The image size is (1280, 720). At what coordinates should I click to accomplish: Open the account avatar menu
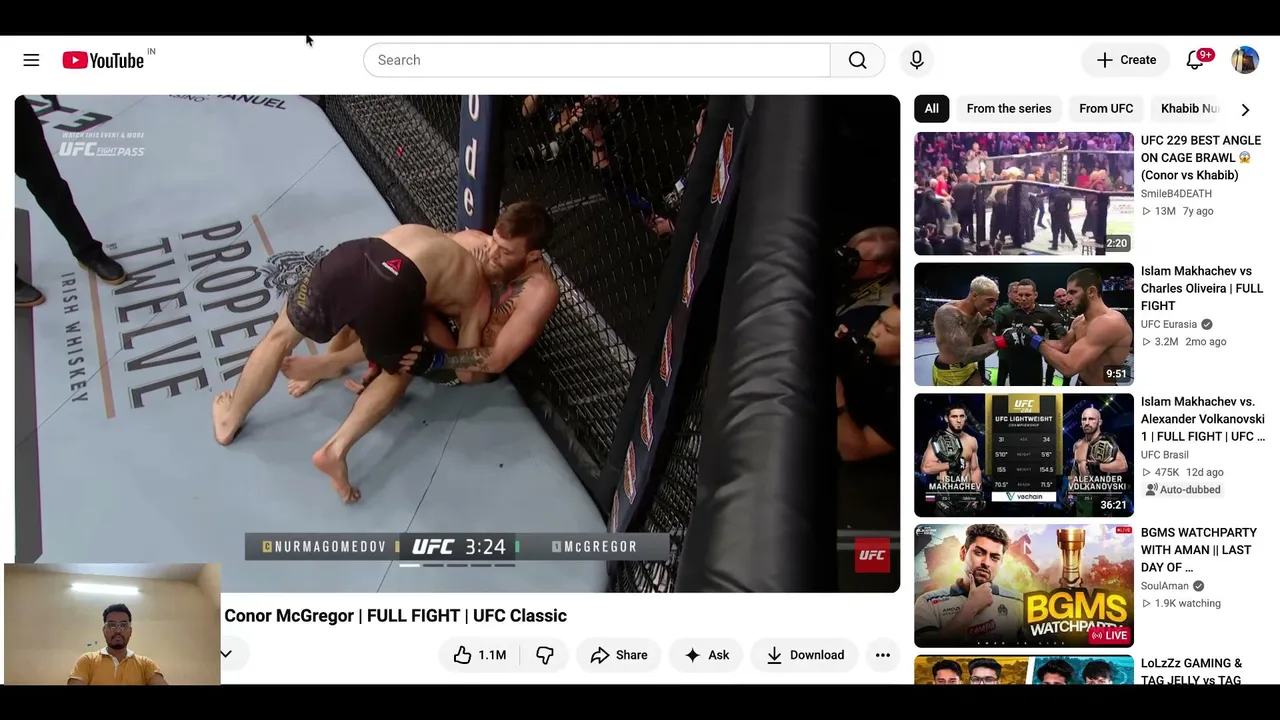tap(1245, 60)
